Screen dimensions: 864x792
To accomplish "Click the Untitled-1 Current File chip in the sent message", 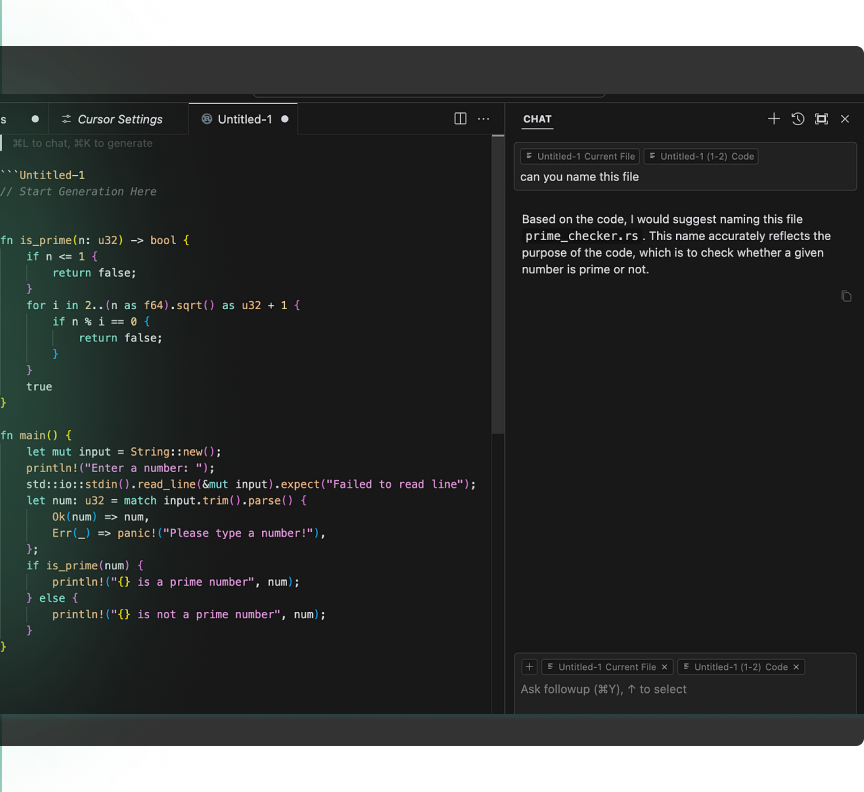I will coord(580,157).
